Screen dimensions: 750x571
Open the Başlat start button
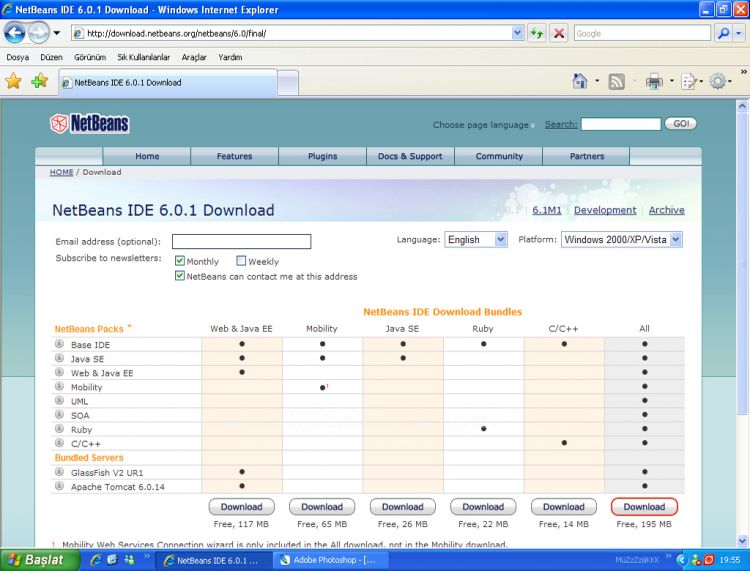click(39, 560)
